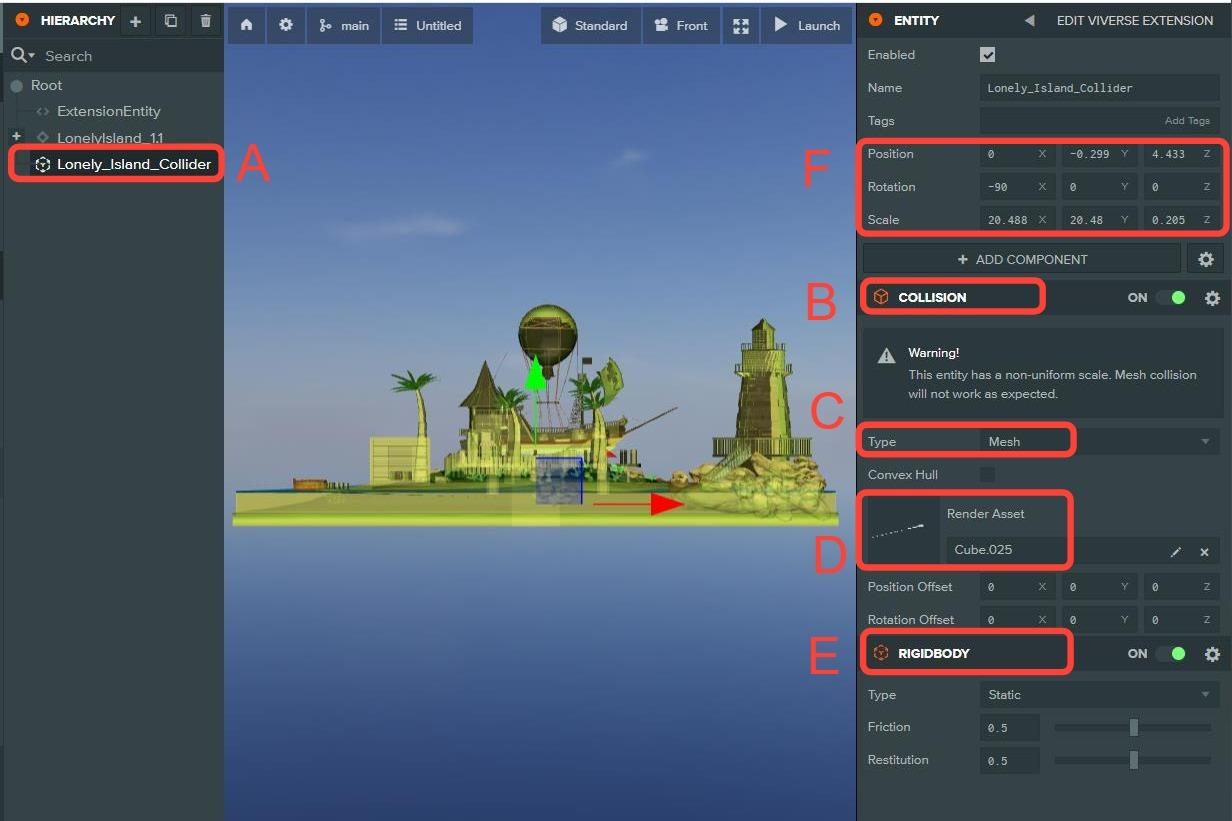Open the Front camera view menu
Image resolution: width=1232 pixels, height=821 pixels.
click(680, 25)
